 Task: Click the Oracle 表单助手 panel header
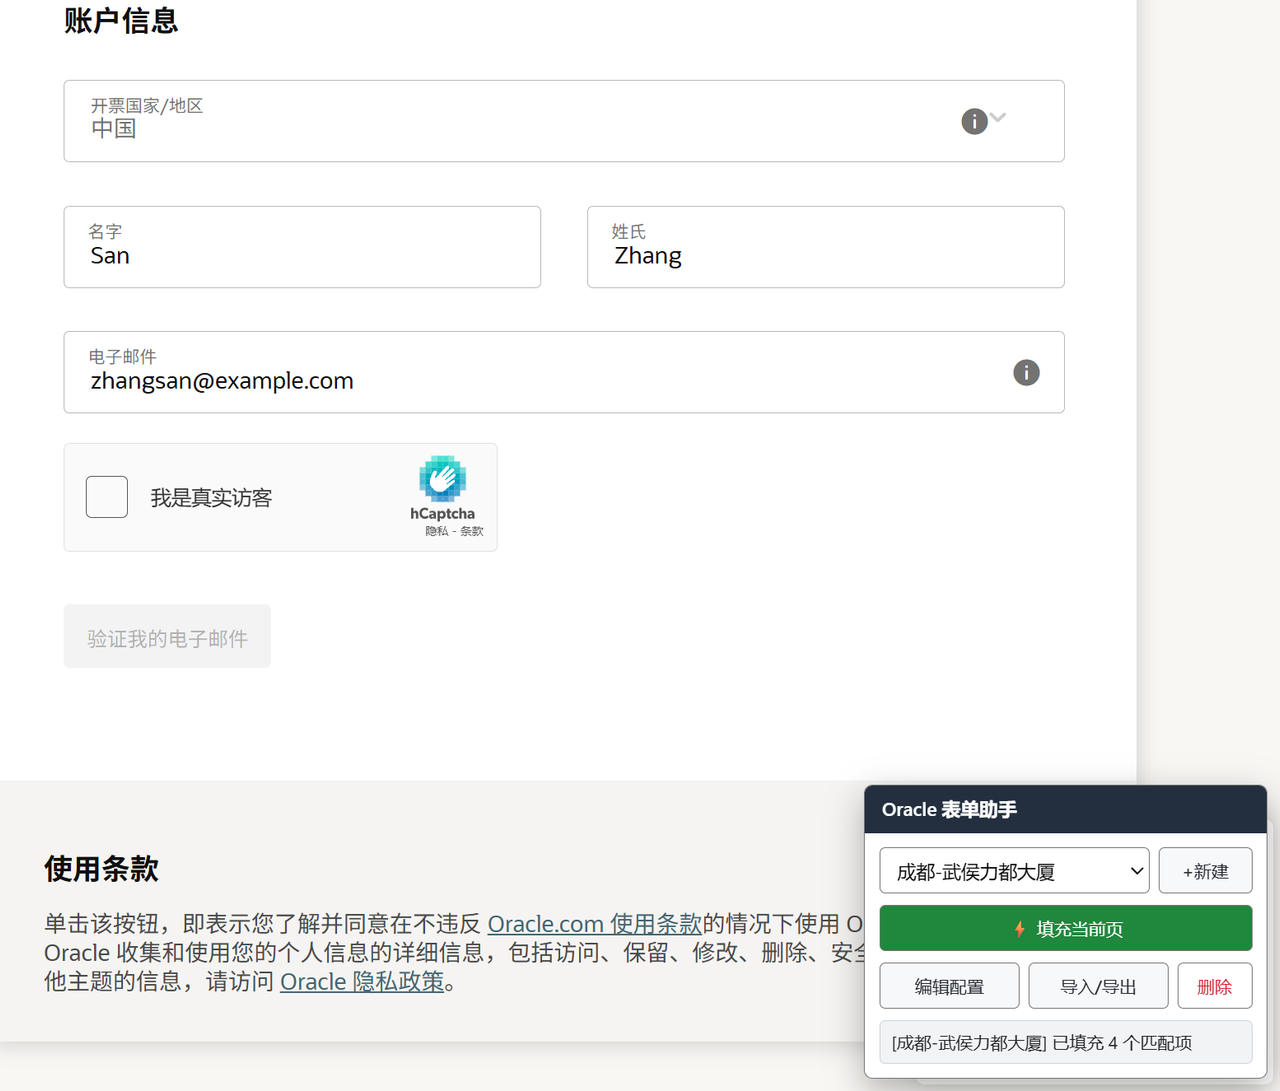1066,809
